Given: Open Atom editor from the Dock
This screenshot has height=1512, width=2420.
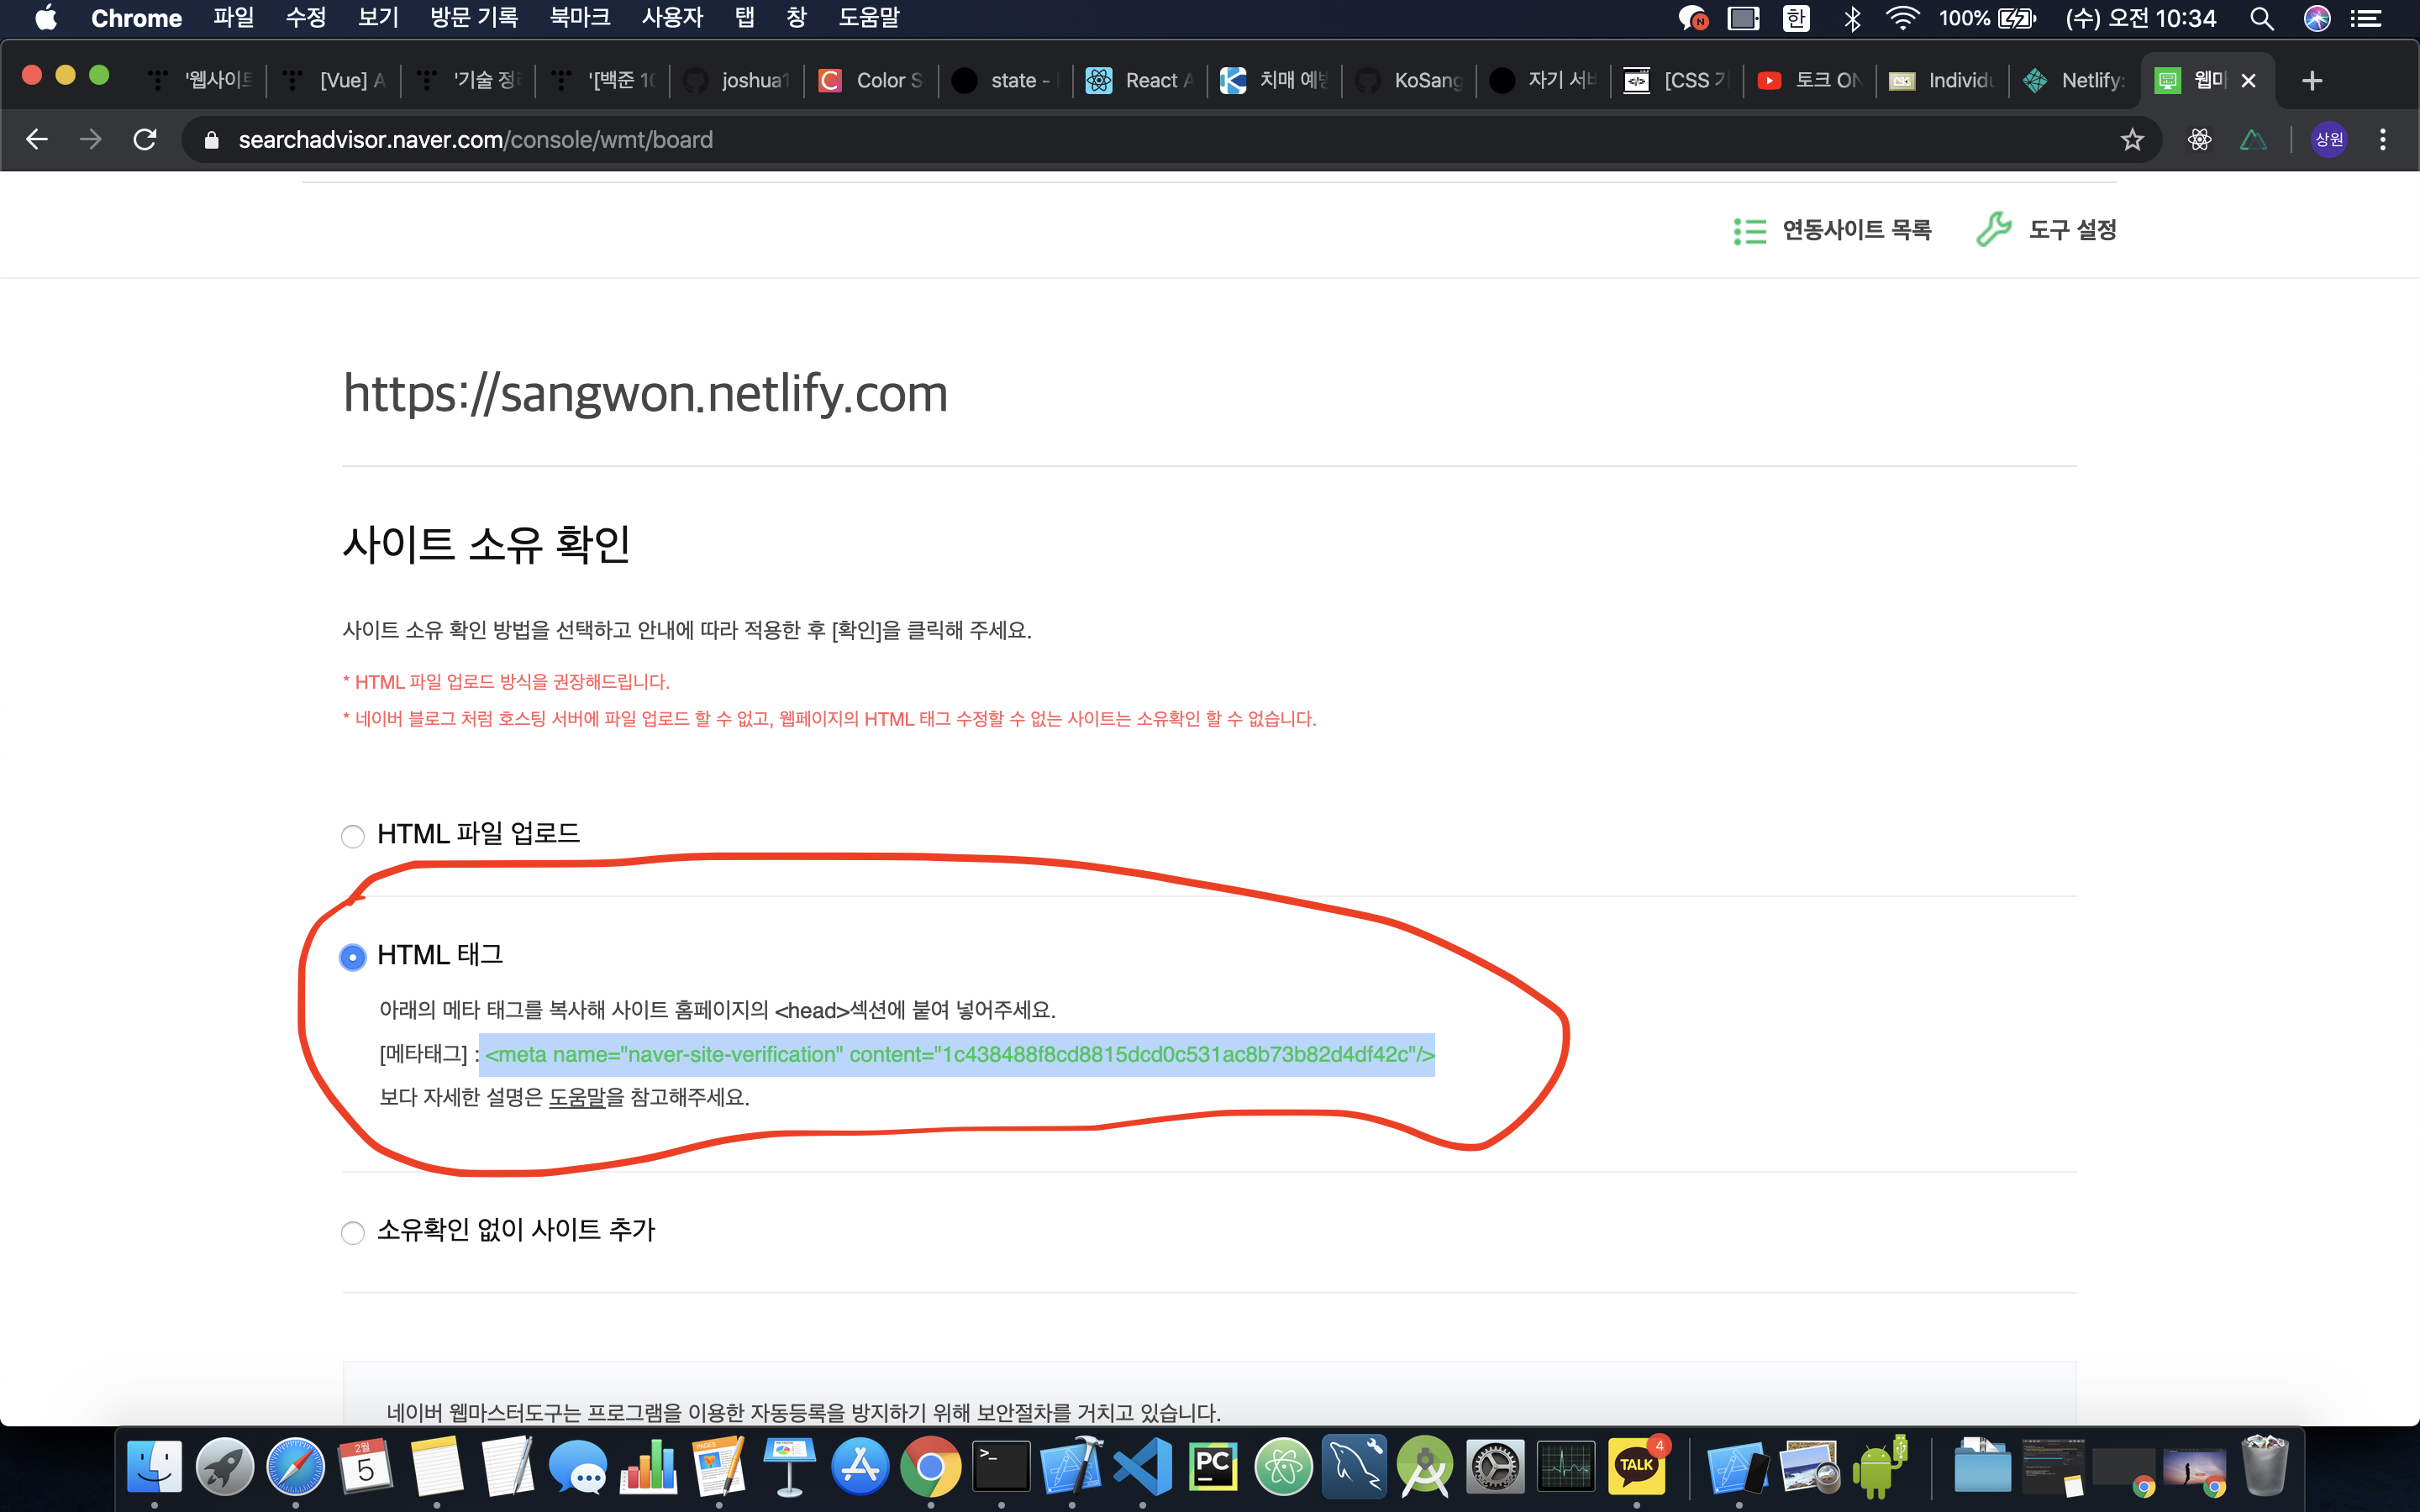Looking at the screenshot, I should pos(1284,1467).
